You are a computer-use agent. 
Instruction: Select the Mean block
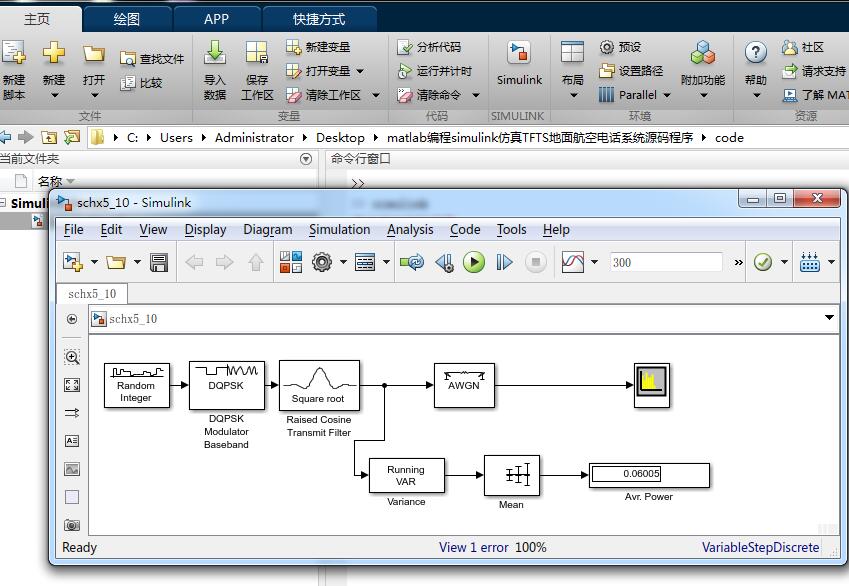point(512,476)
